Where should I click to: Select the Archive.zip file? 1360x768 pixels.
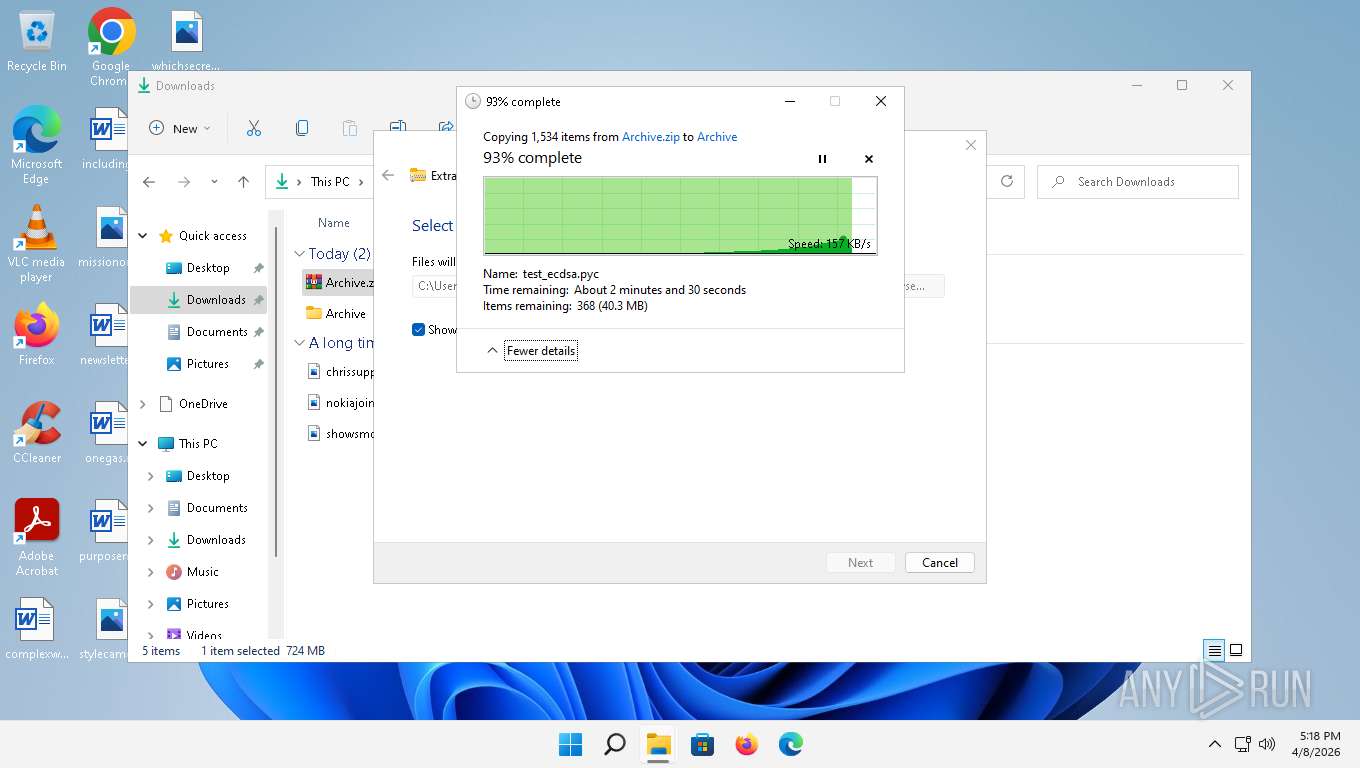(x=337, y=283)
